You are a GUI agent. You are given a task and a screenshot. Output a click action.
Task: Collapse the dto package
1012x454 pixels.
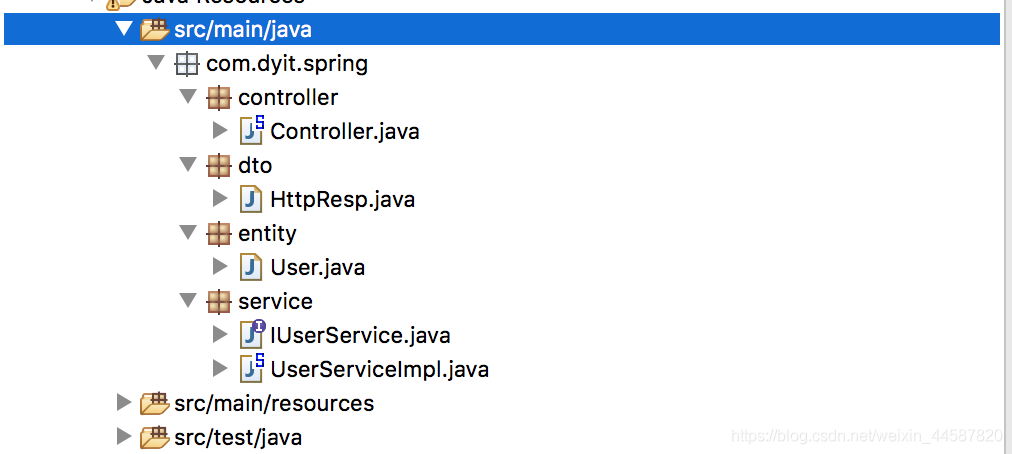pos(188,165)
